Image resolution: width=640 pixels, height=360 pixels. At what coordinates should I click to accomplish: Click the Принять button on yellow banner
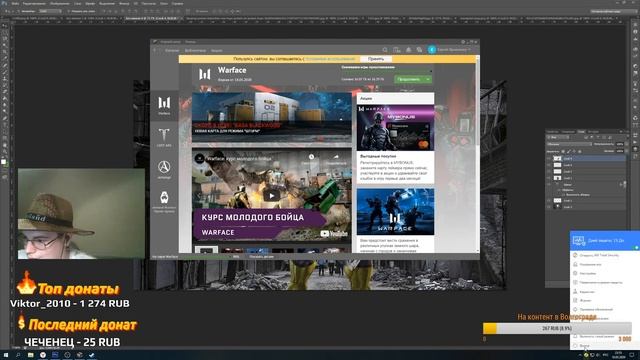pos(376,59)
